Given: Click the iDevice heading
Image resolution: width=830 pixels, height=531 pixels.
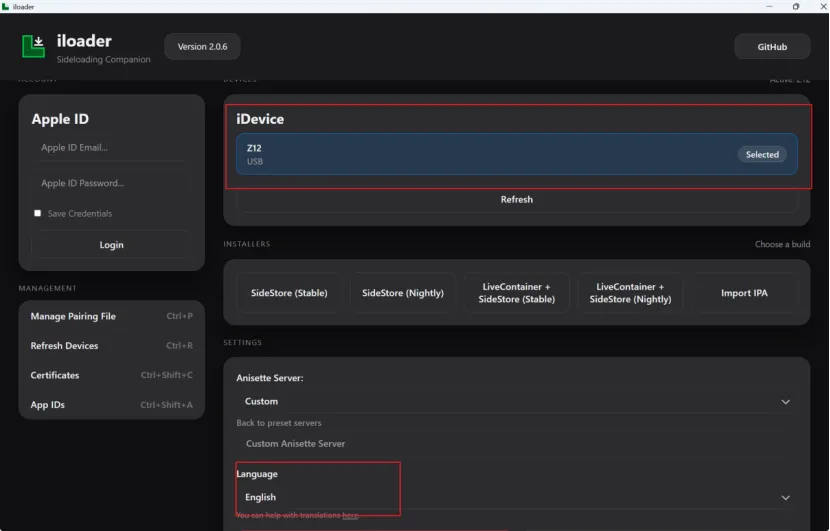Looking at the screenshot, I should click(x=260, y=119).
